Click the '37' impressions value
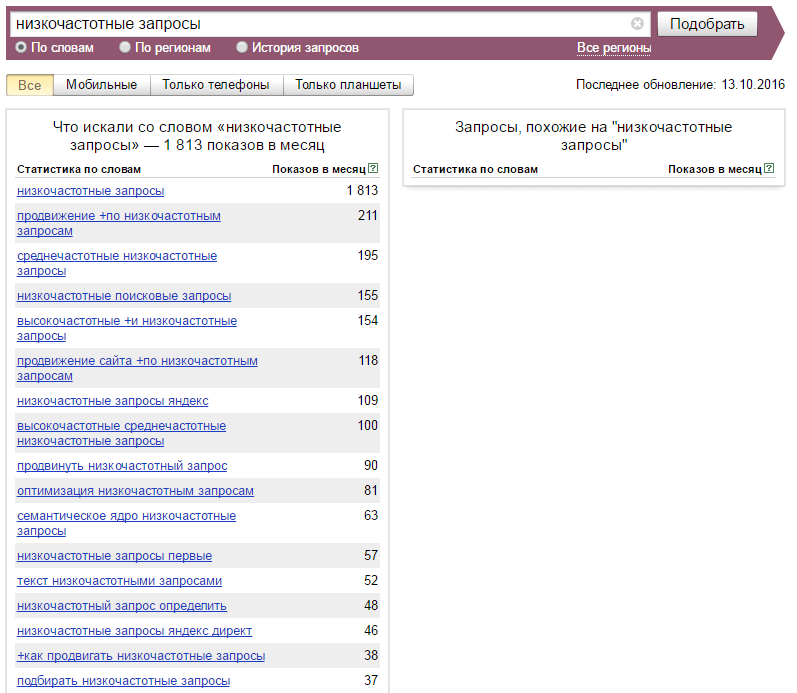Viewport: 797px width, 693px height. [371, 680]
